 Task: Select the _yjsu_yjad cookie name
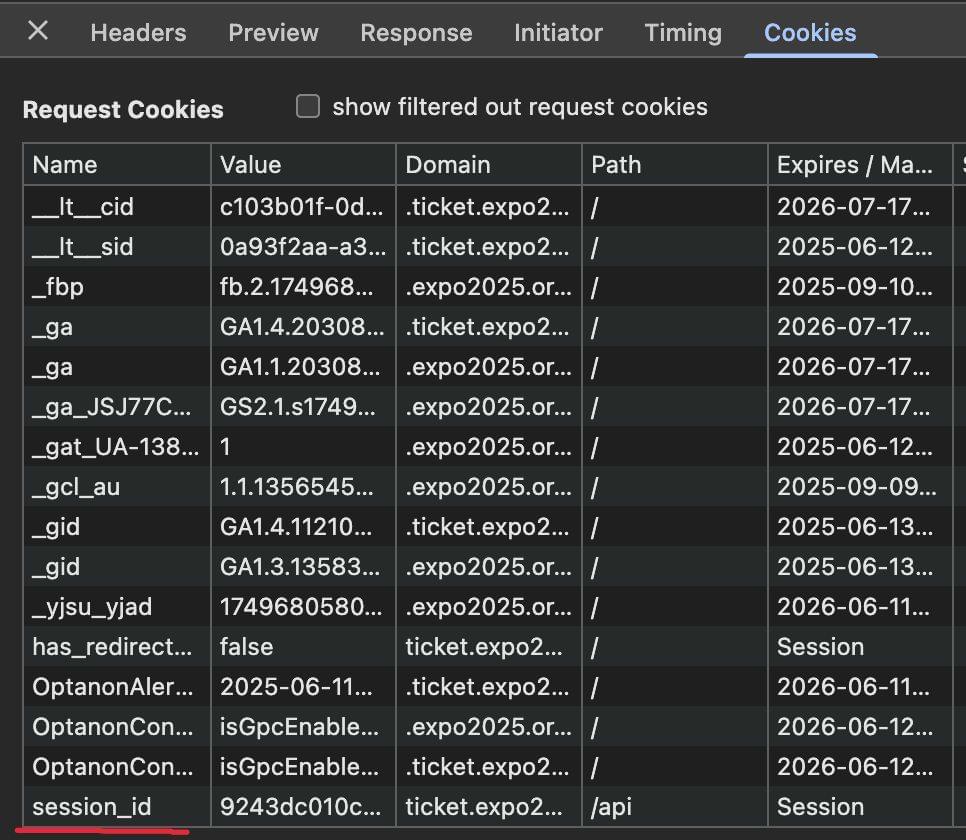(x=92, y=607)
